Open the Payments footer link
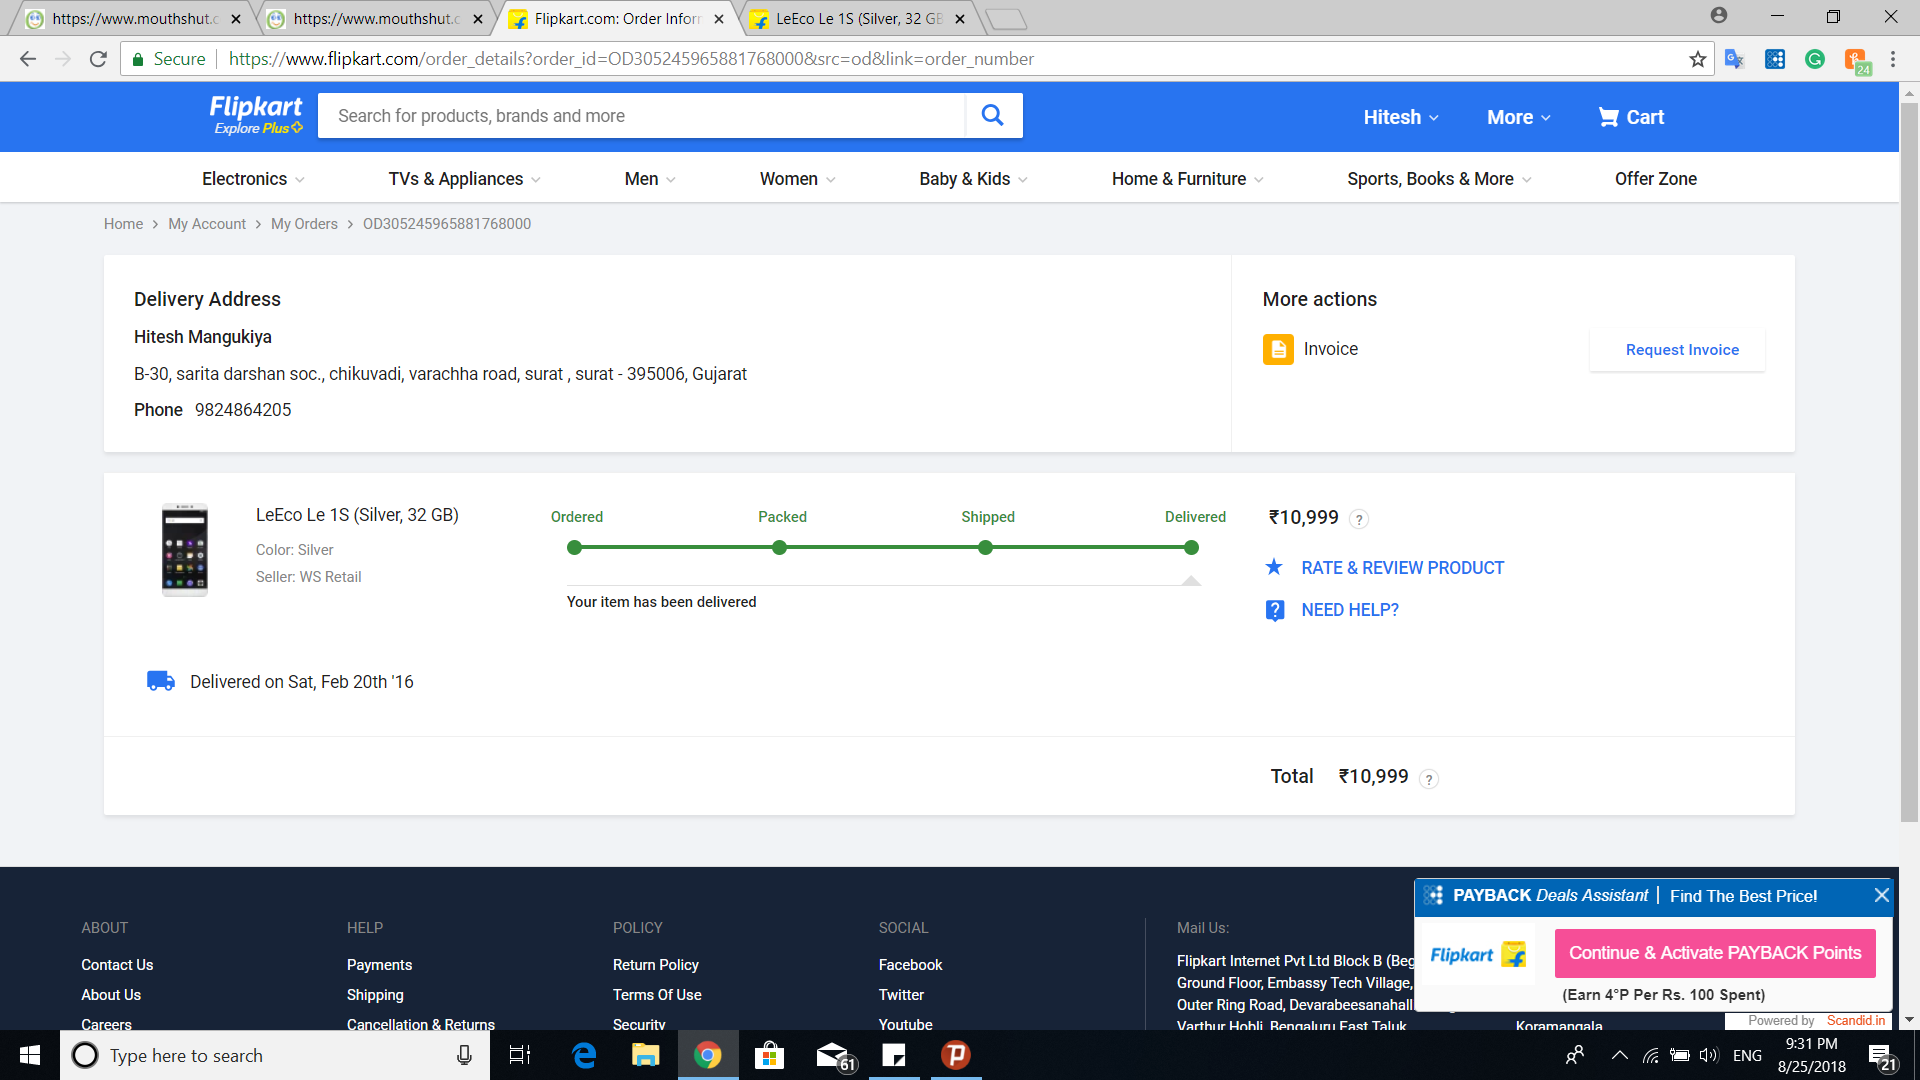The width and height of the screenshot is (1920, 1080). point(379,965)
